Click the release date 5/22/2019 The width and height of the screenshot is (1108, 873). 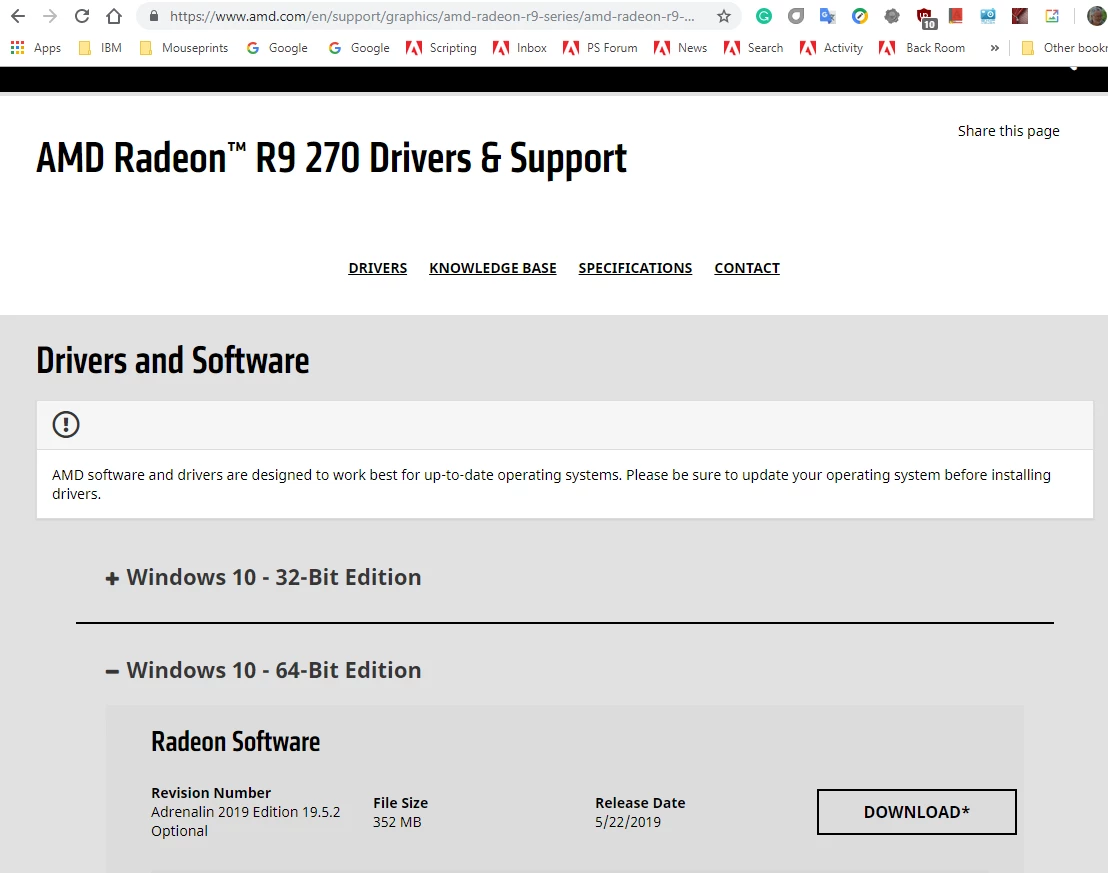coord(627,822)
